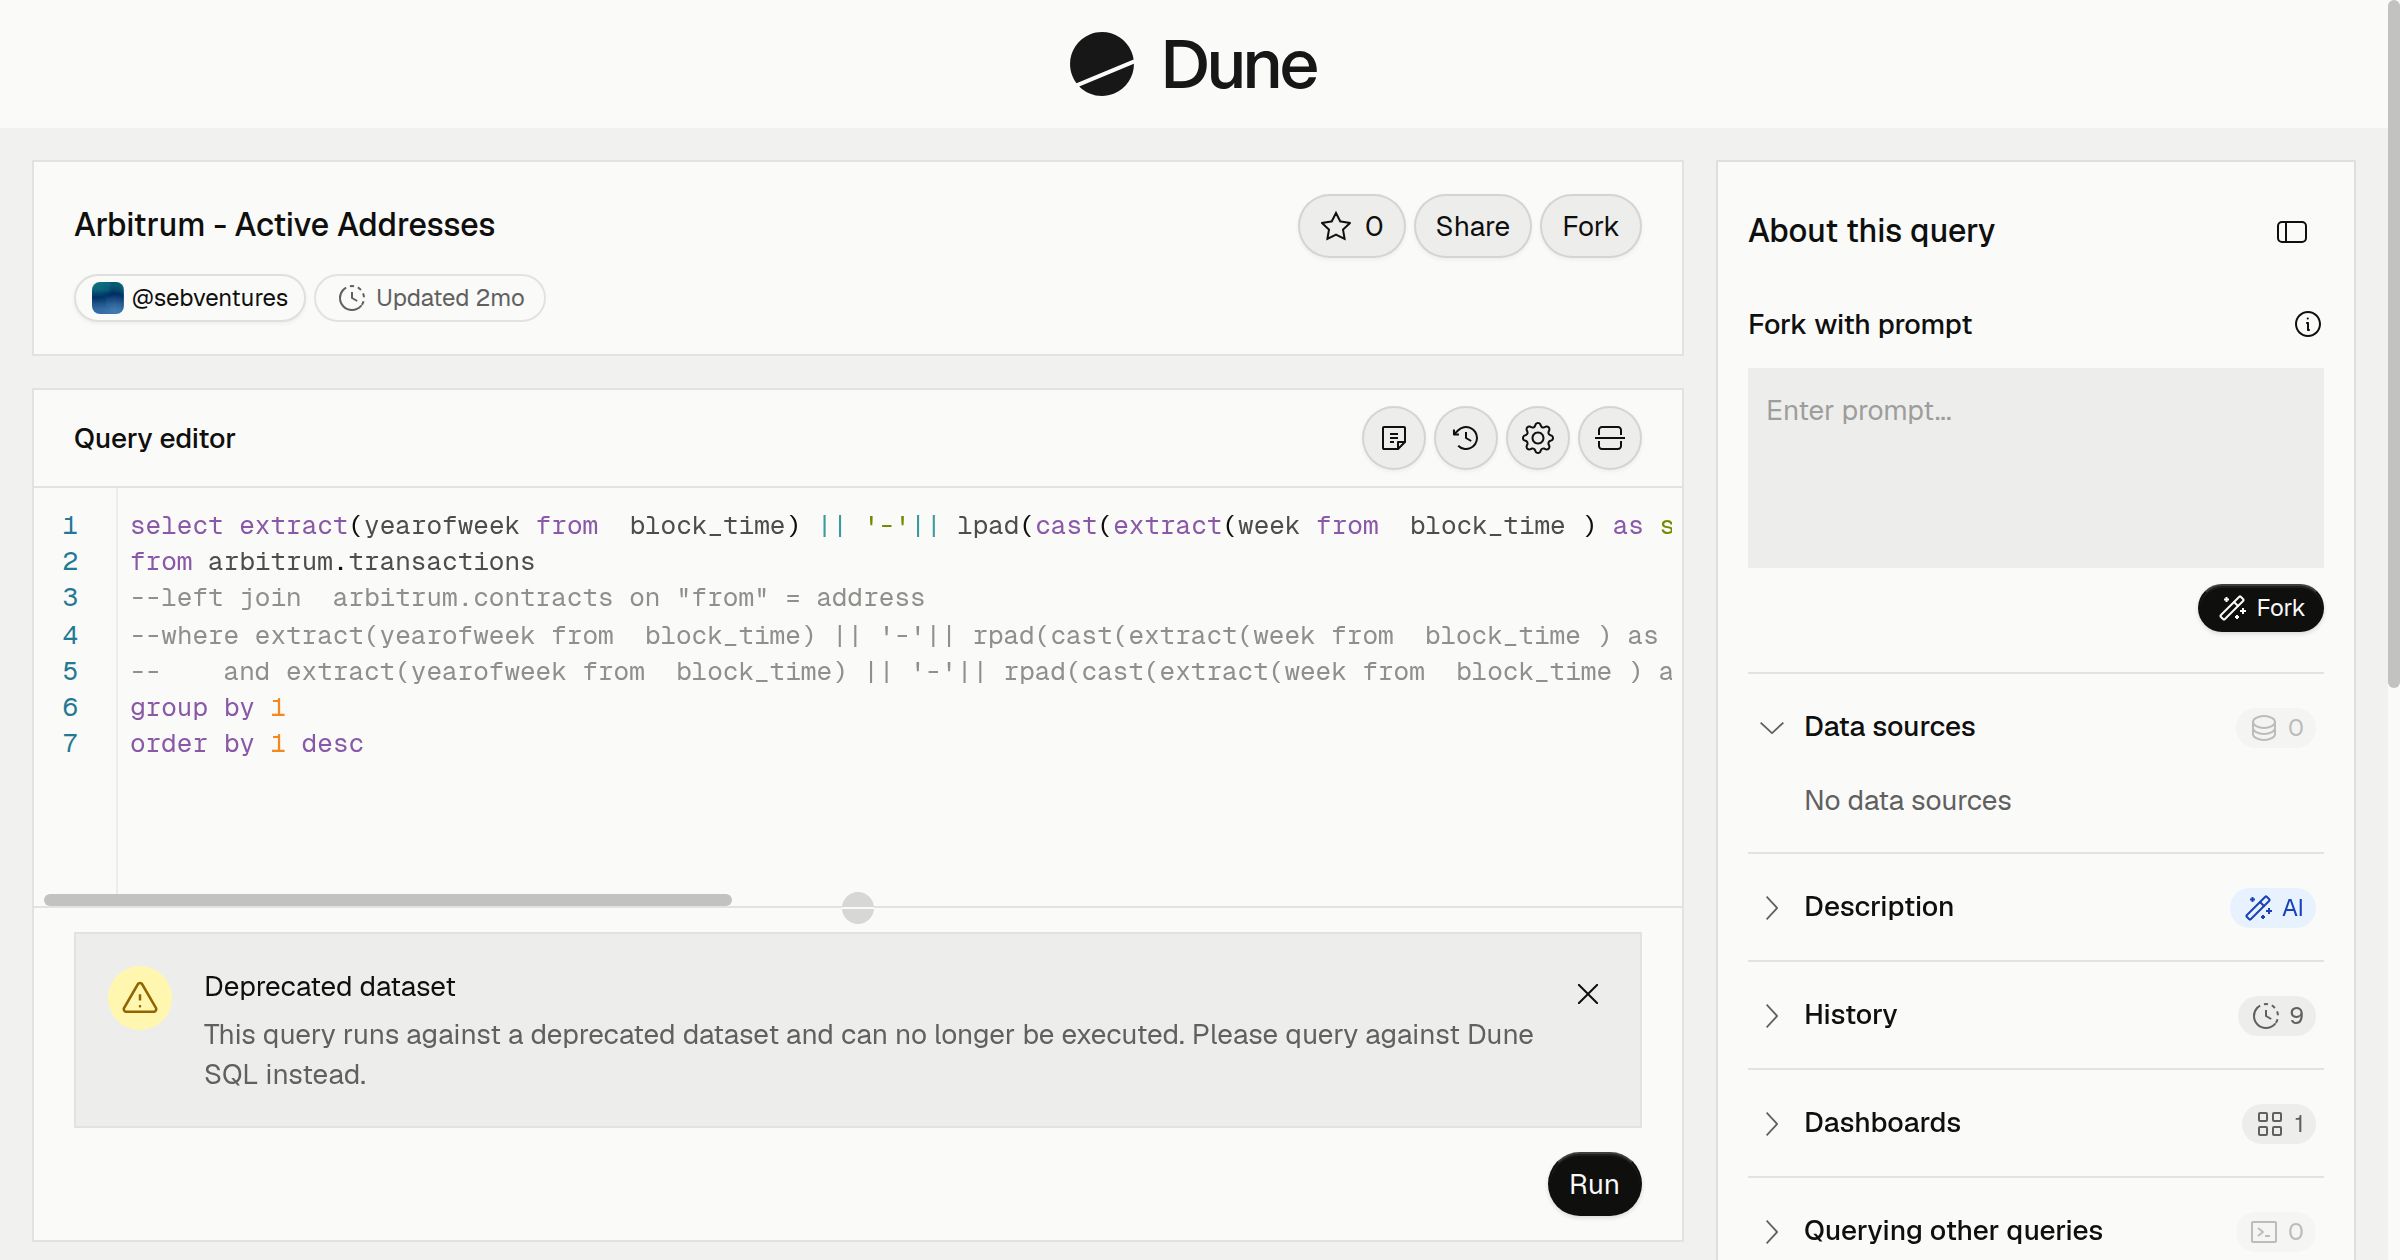Viewport: 2400px width, 1260px height.
Task: Open the query notes icon in the editor toolbar
Action: 1393,438
